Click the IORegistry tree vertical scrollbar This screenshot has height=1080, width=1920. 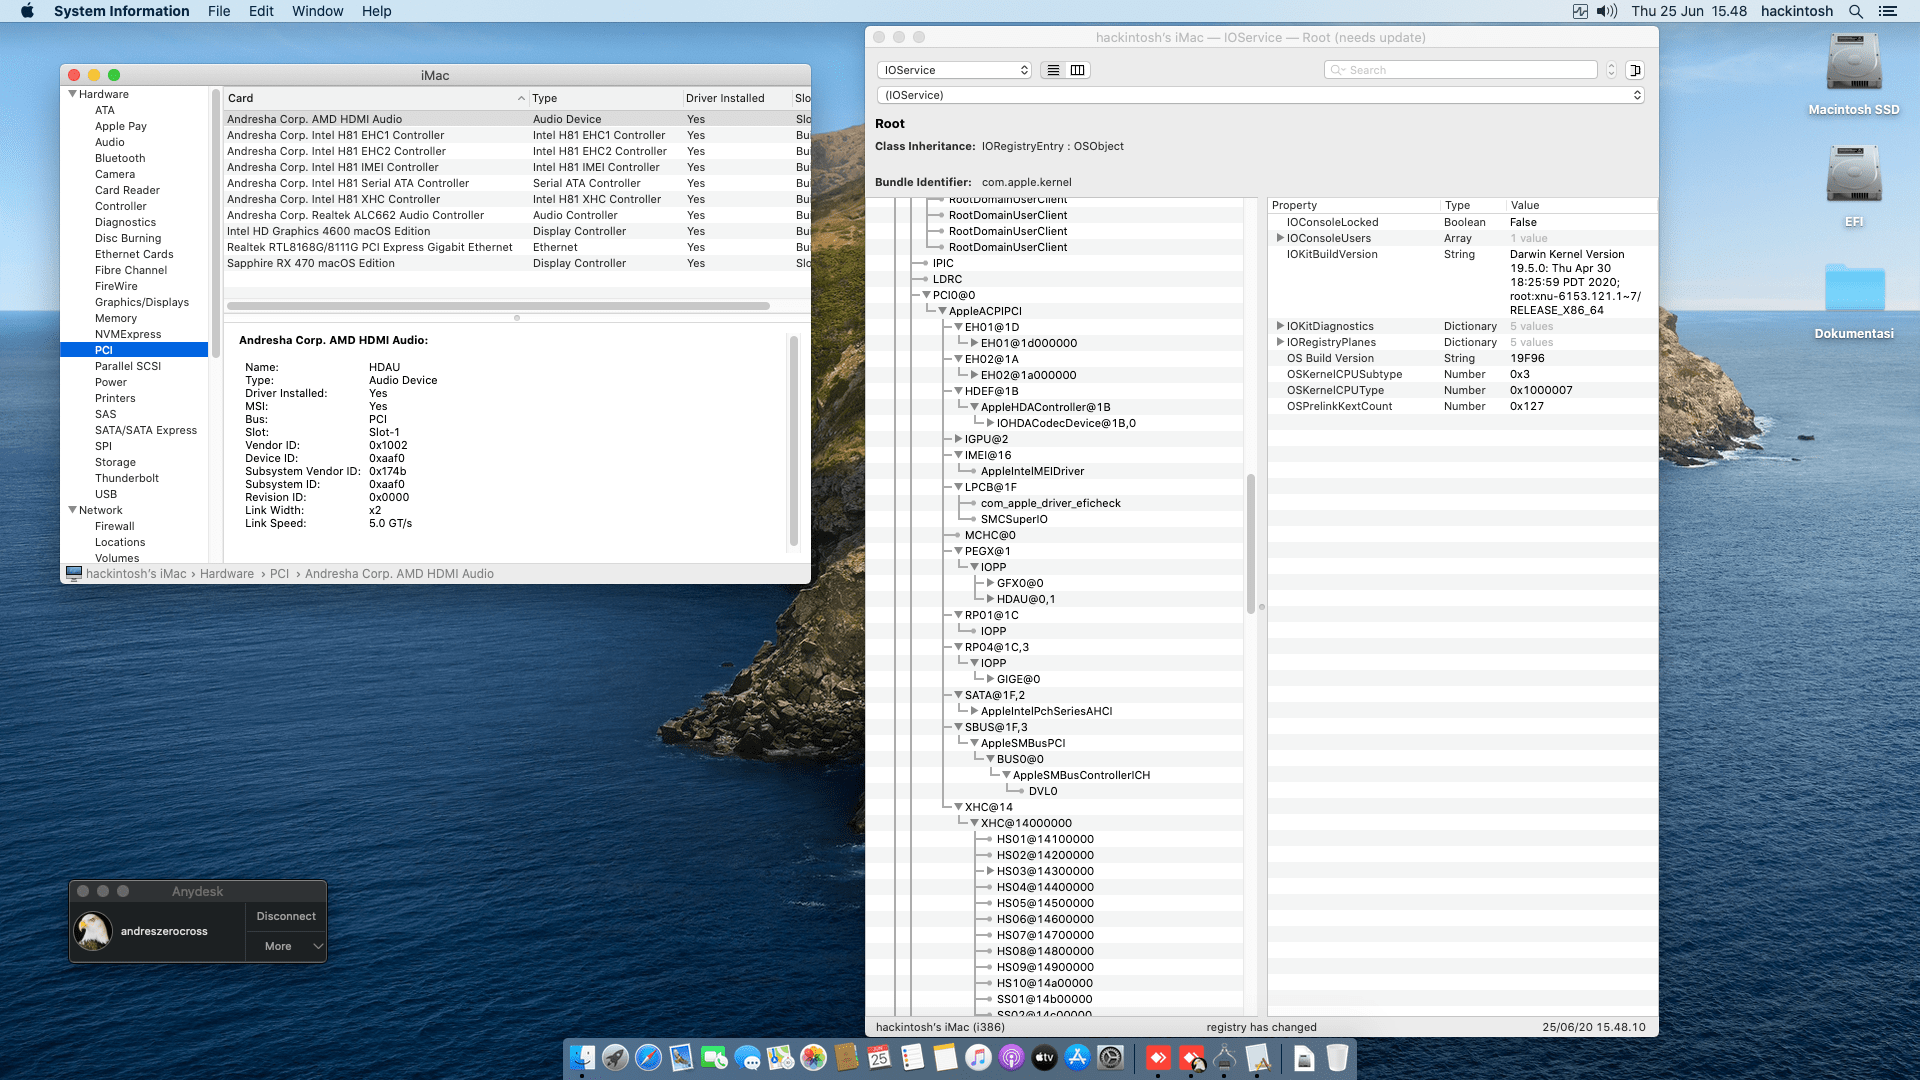coord(1250,543)
